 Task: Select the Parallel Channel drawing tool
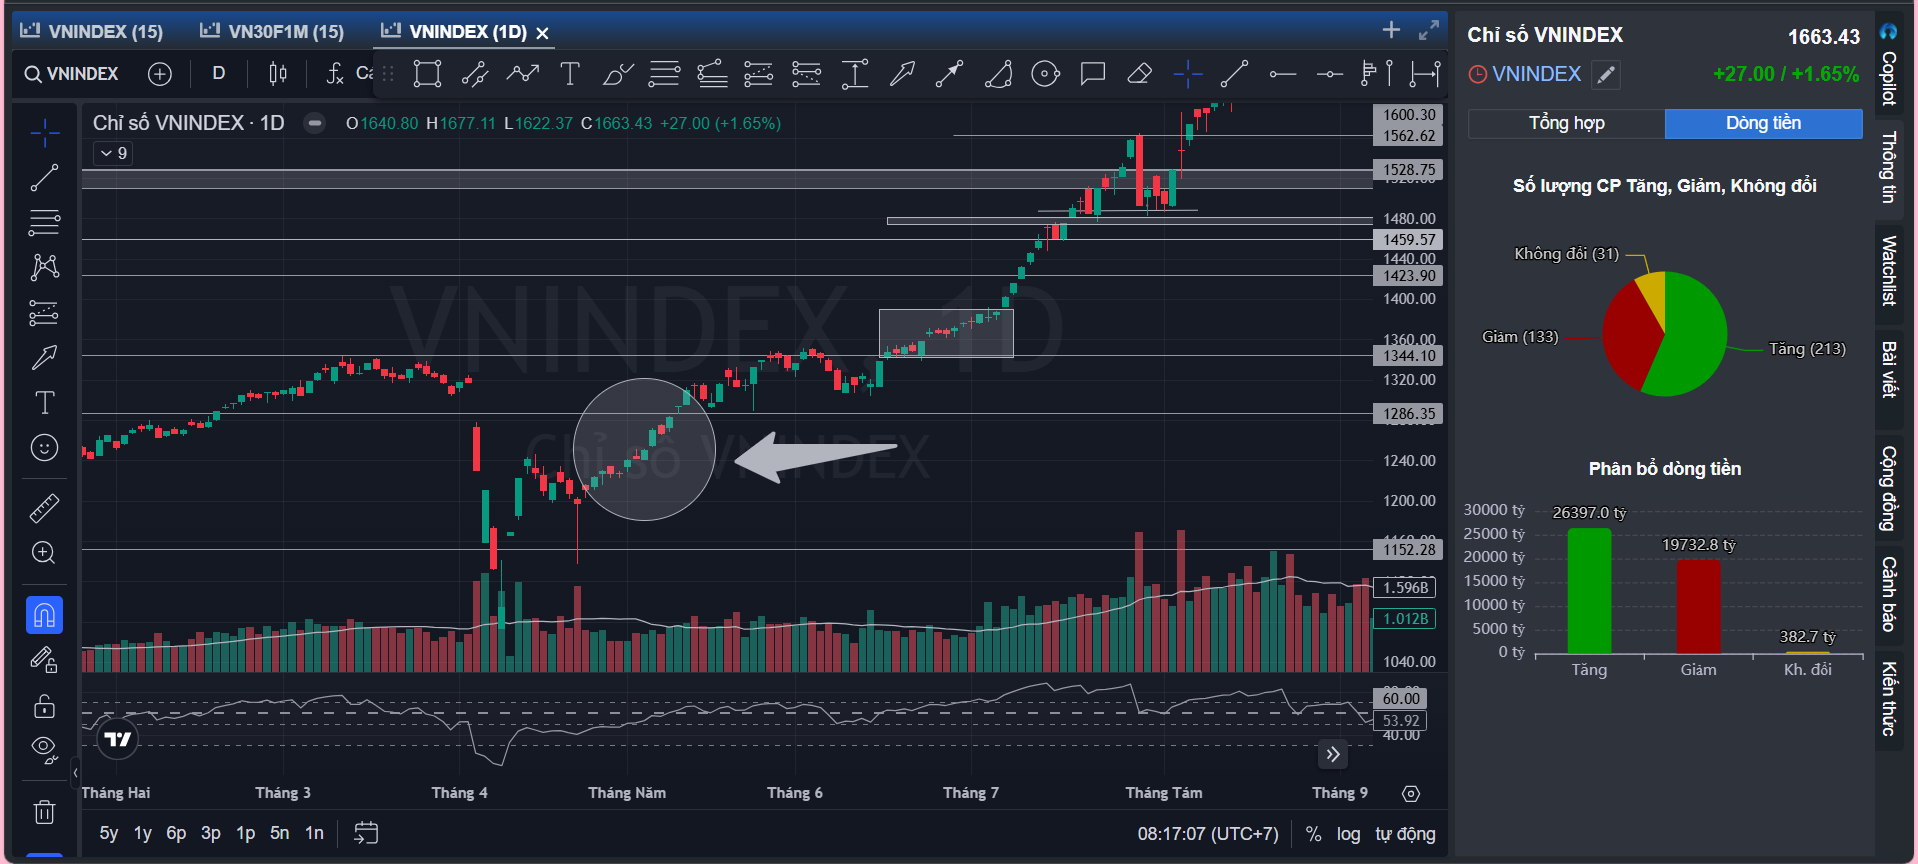(475, 74)
